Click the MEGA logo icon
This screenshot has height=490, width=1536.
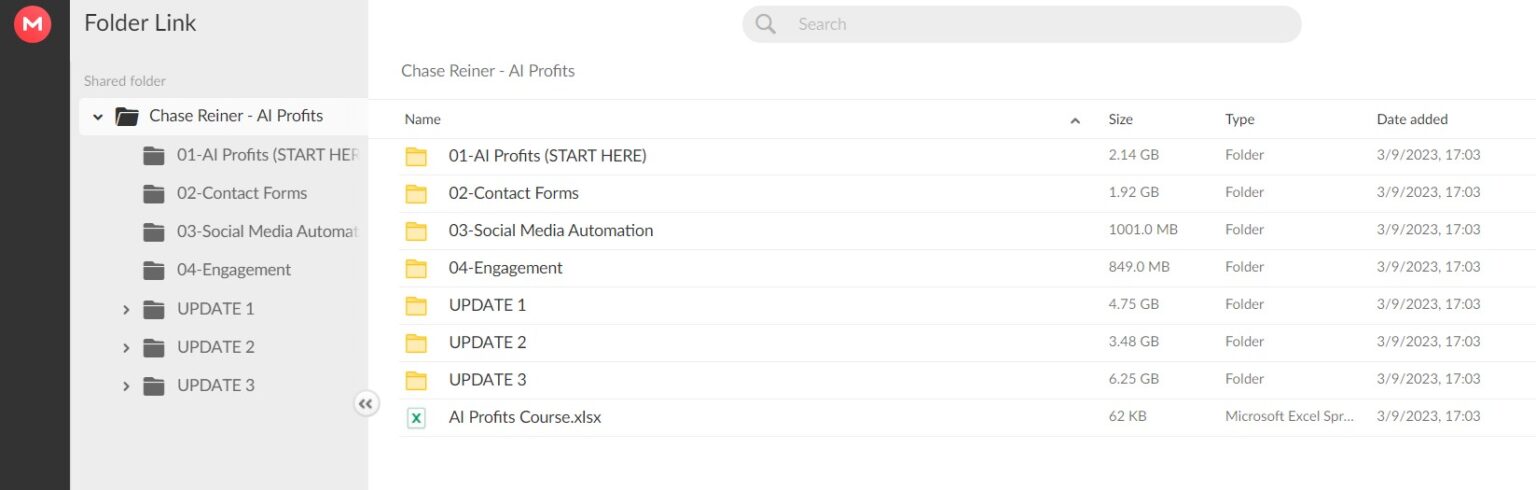(x=32, y=24)
